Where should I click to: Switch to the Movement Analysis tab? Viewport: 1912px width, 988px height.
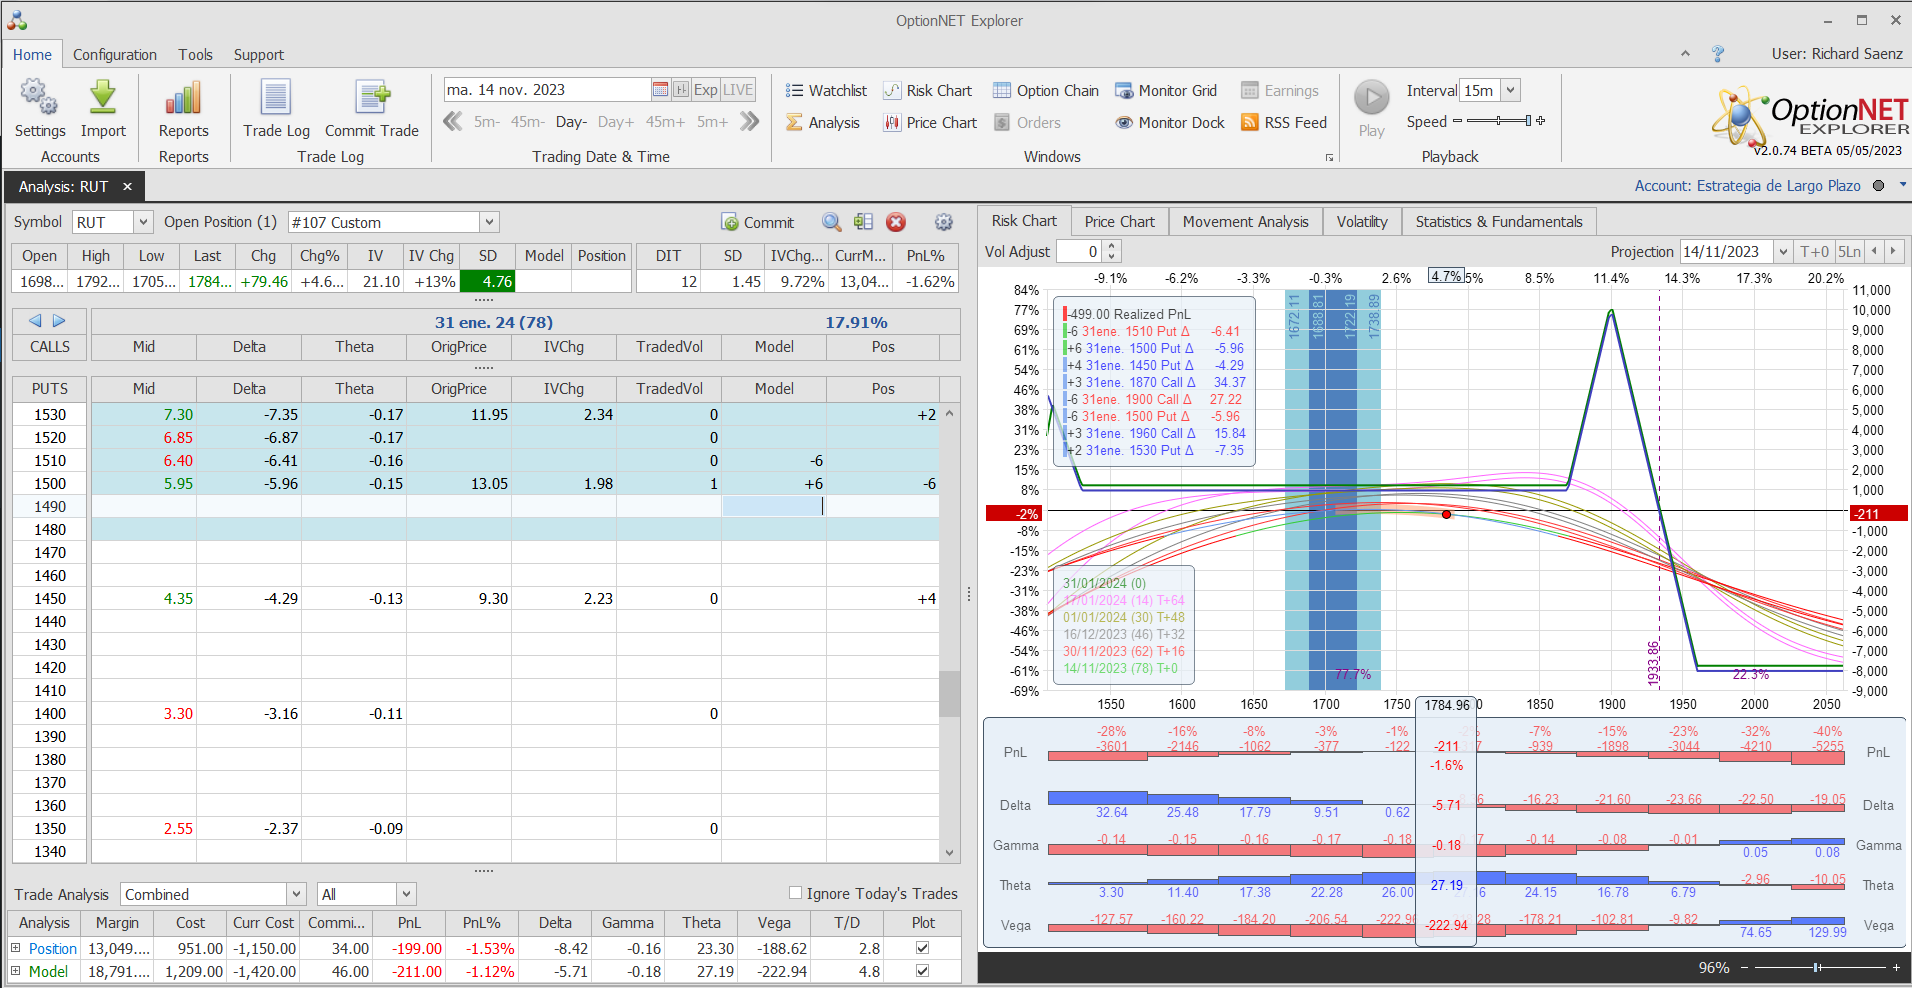click(1245, 221)
